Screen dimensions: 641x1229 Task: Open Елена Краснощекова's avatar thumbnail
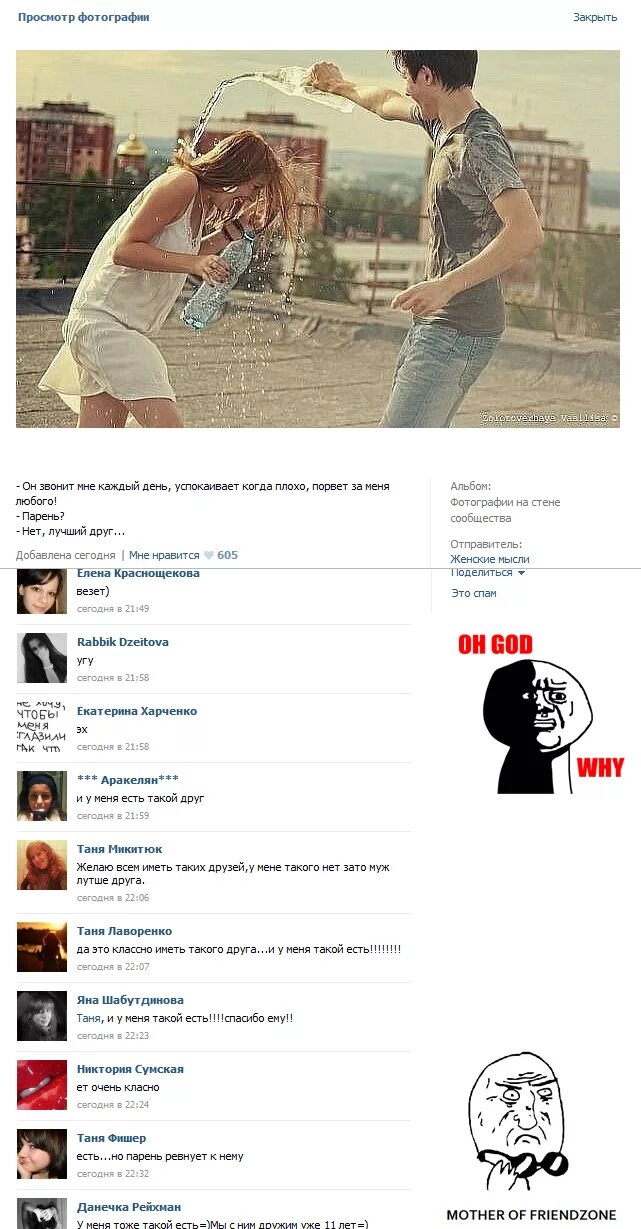[42, 591]
